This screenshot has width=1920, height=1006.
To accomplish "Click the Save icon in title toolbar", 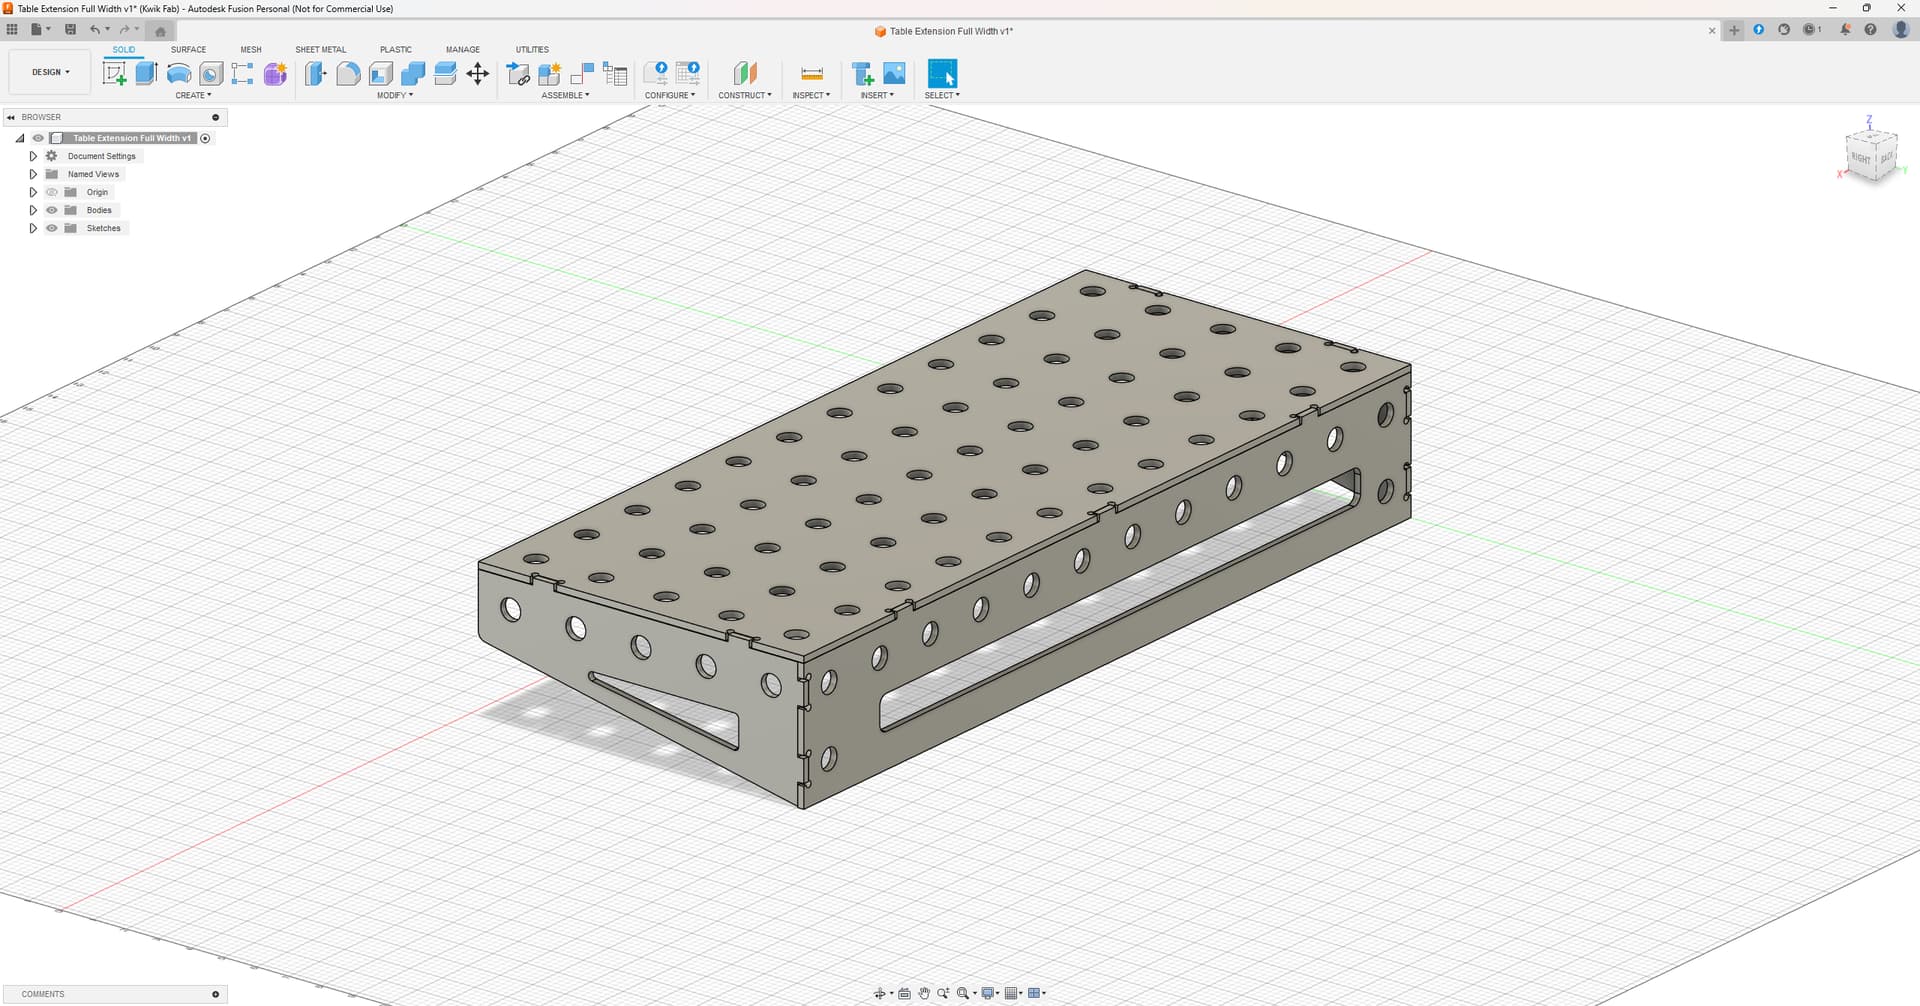I will pos(70,29).
